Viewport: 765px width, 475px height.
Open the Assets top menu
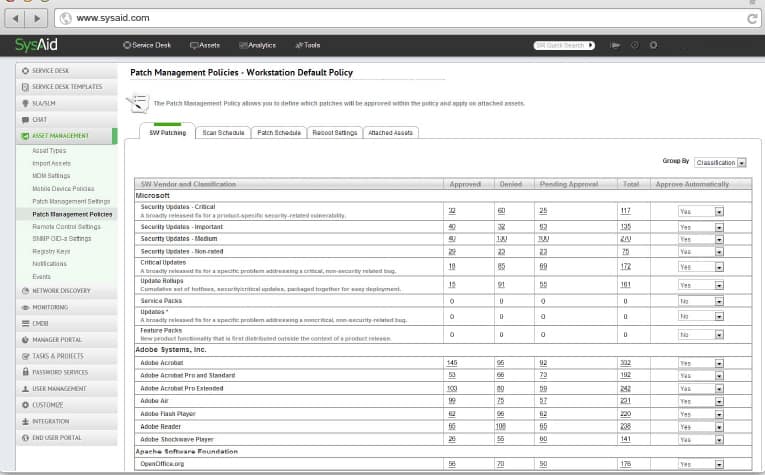pos(205,45)
